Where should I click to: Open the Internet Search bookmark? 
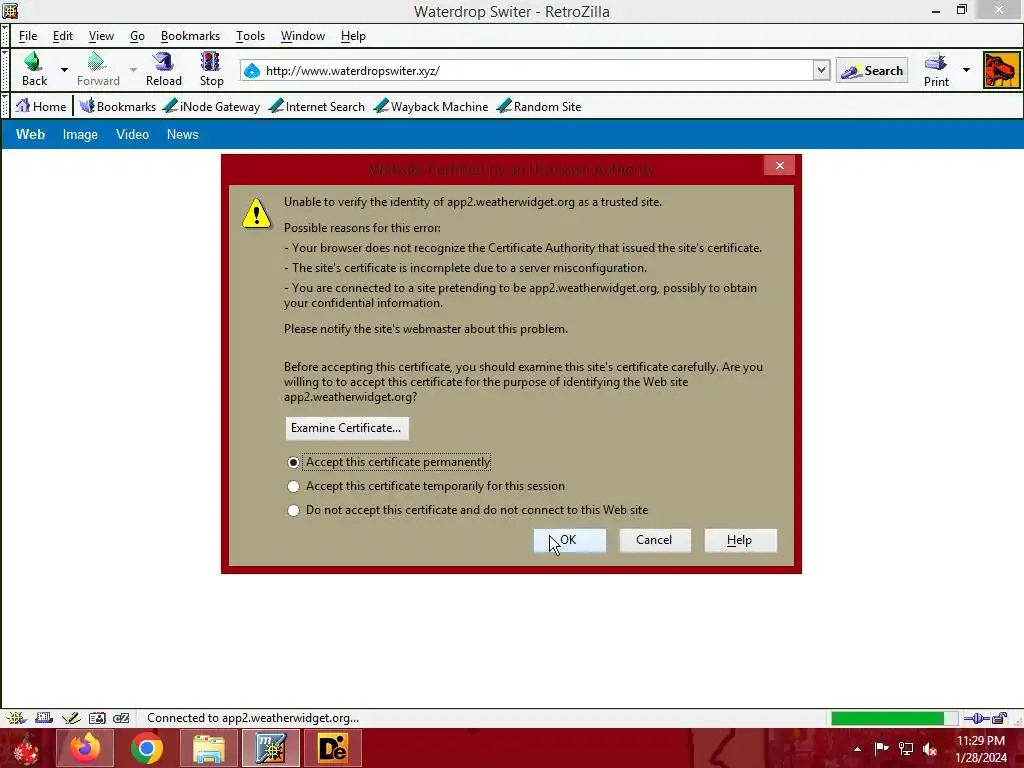pos(317,106)
